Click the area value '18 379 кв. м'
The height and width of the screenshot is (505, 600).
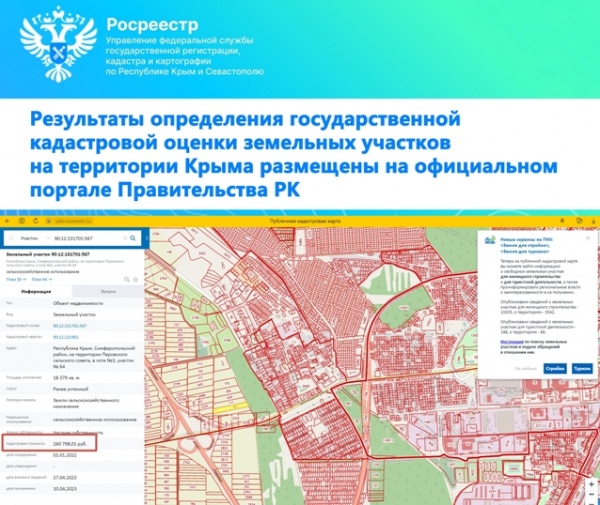(66, 378)
